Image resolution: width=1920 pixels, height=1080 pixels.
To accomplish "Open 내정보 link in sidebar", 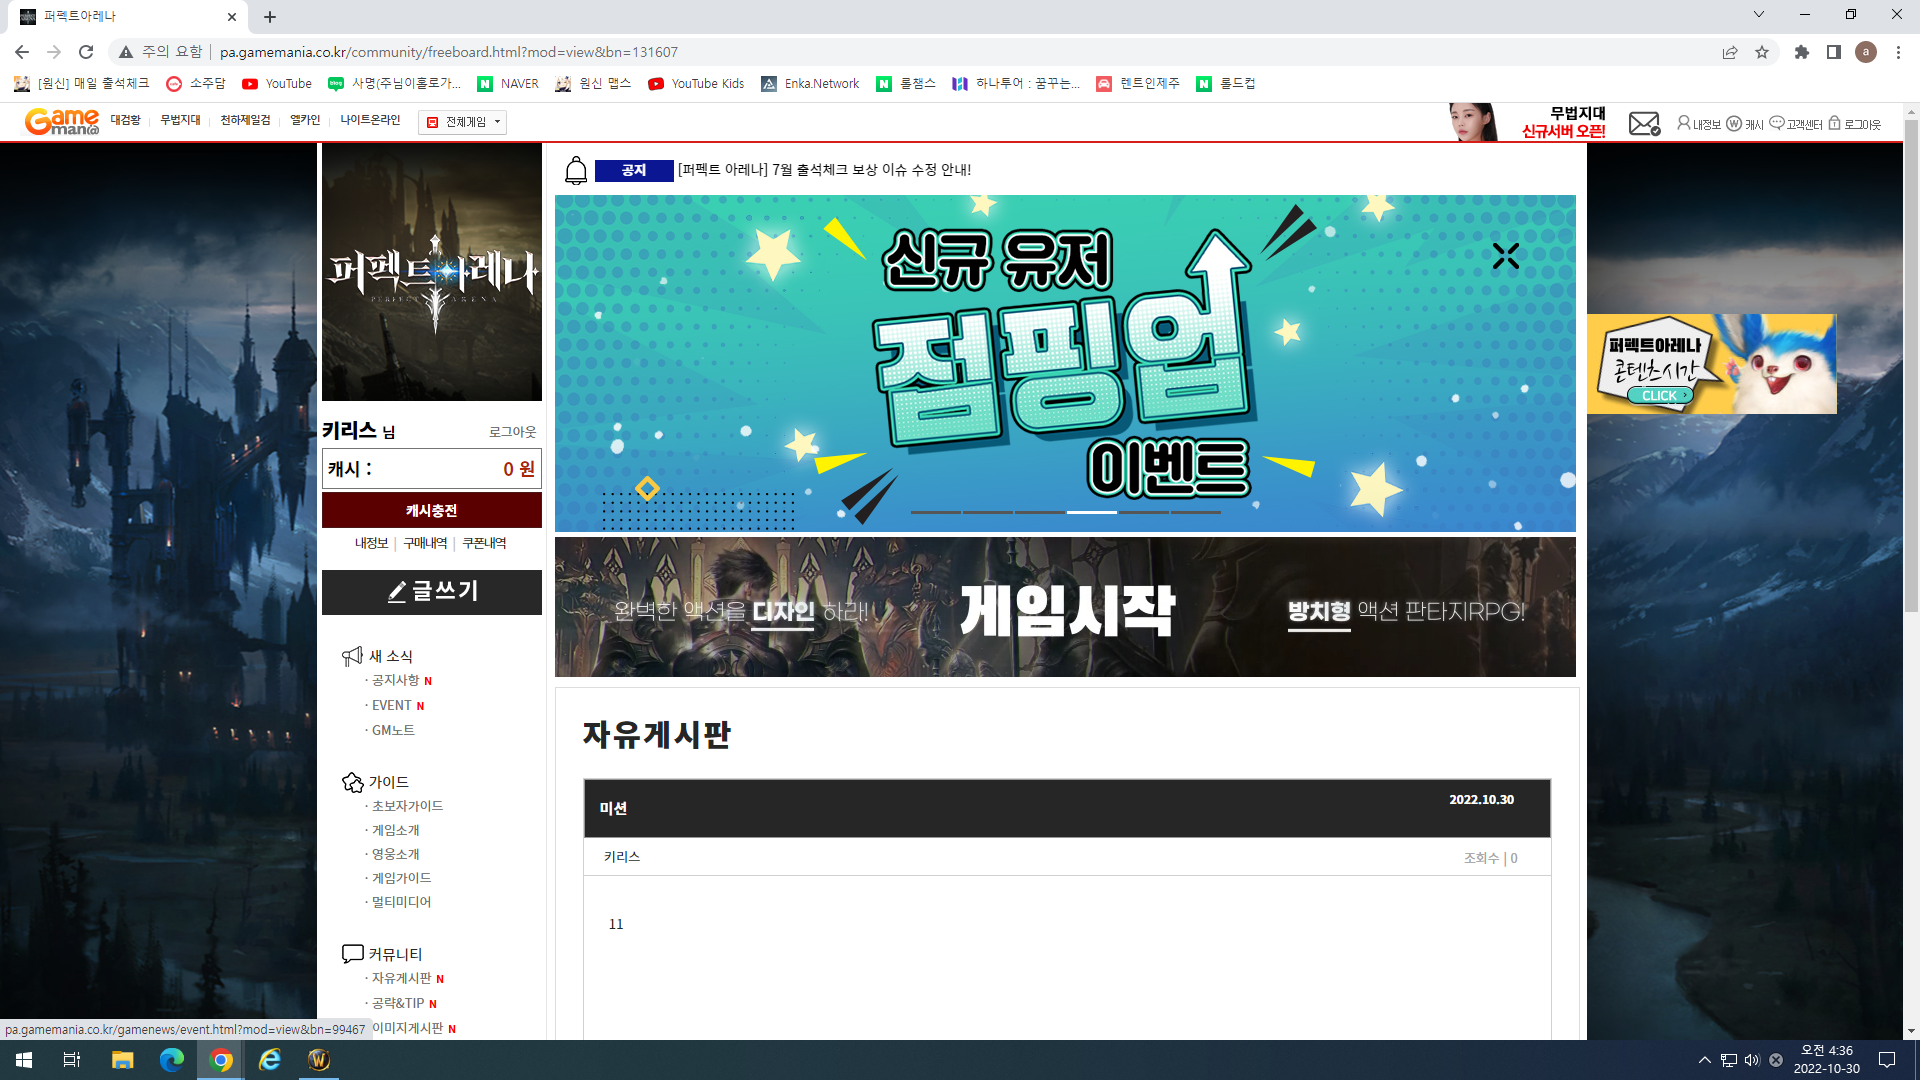I will tap(371, 543).
